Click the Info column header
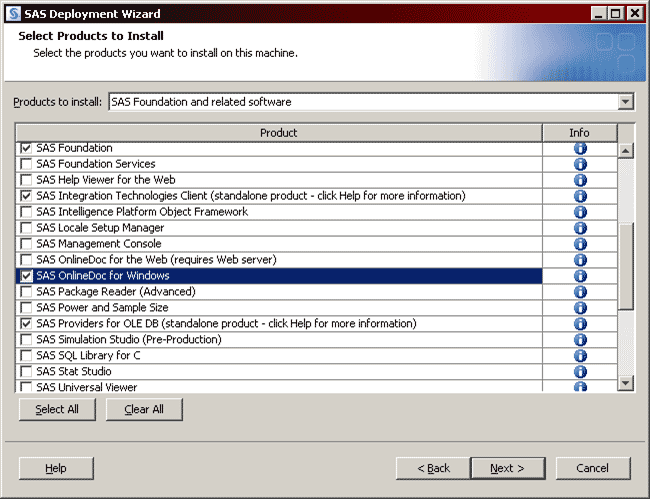This screenshot has width=650, height=499. pyautogui.click(x=580, y=133)
